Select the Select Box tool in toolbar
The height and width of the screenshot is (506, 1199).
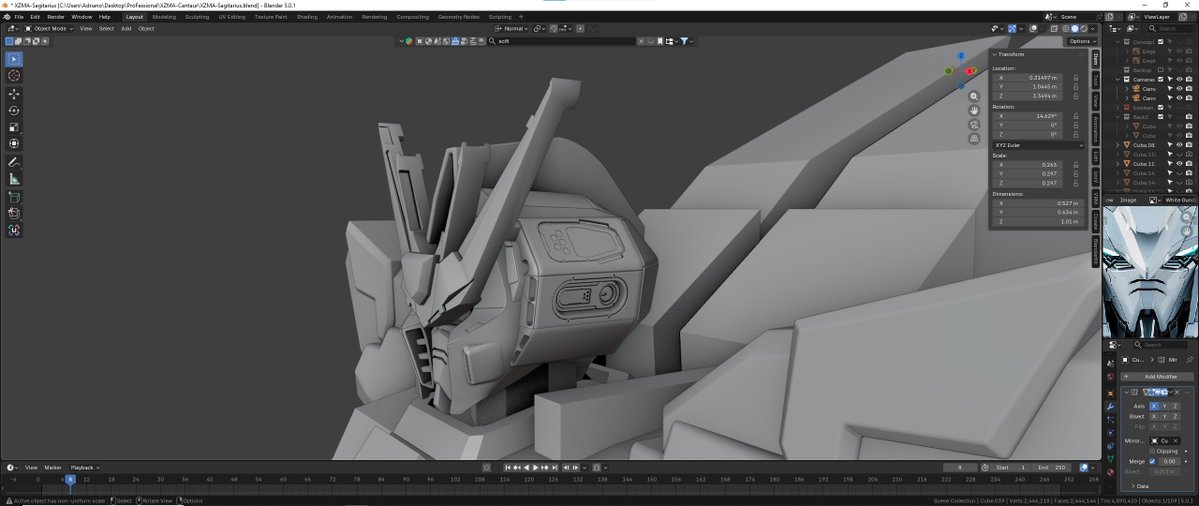pyautogui.click(x=14, y=59)
